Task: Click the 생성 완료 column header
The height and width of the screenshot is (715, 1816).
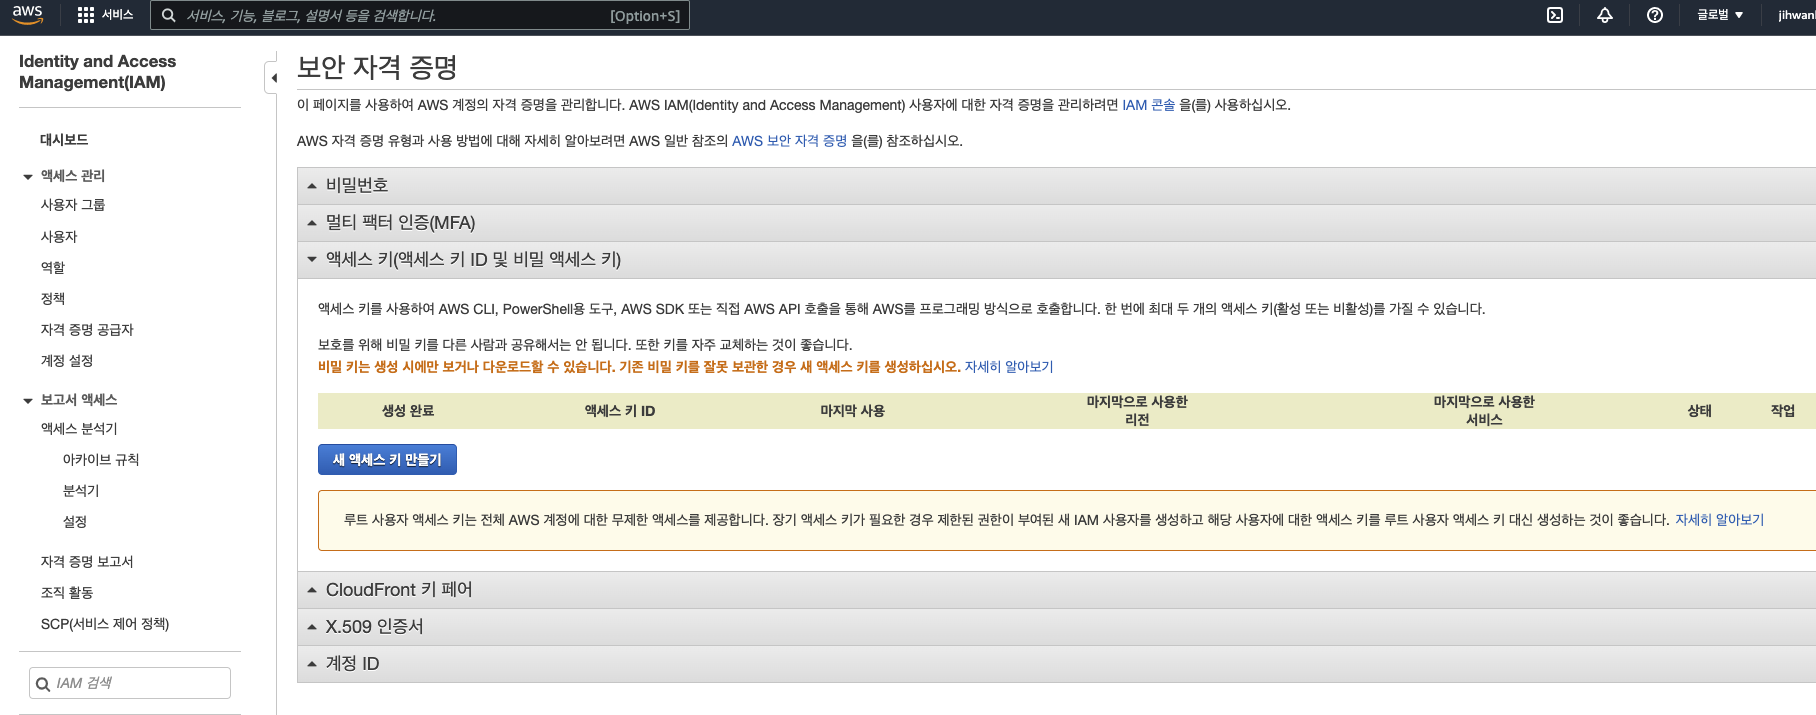Action: [x=408, y=411]
